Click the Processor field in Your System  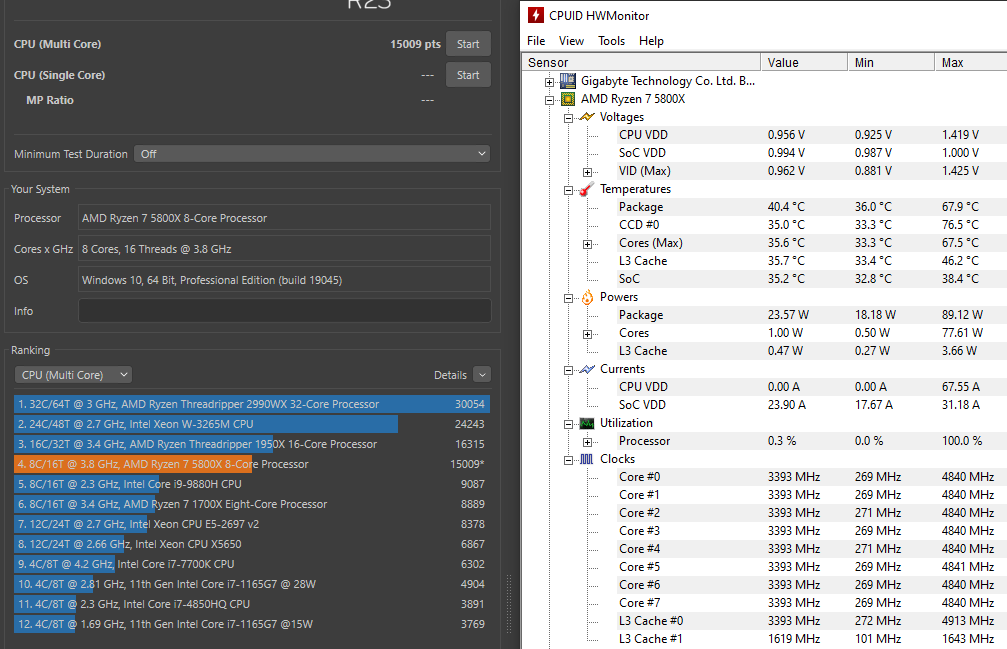pos(285,218)
